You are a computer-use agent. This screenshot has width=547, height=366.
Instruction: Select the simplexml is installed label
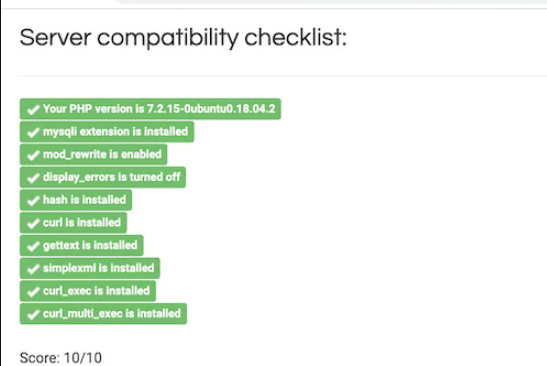[x=90, y=268]
